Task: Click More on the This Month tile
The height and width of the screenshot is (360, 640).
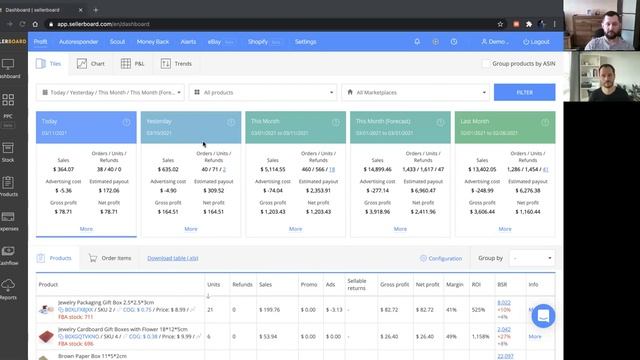Action: [296, 229]
